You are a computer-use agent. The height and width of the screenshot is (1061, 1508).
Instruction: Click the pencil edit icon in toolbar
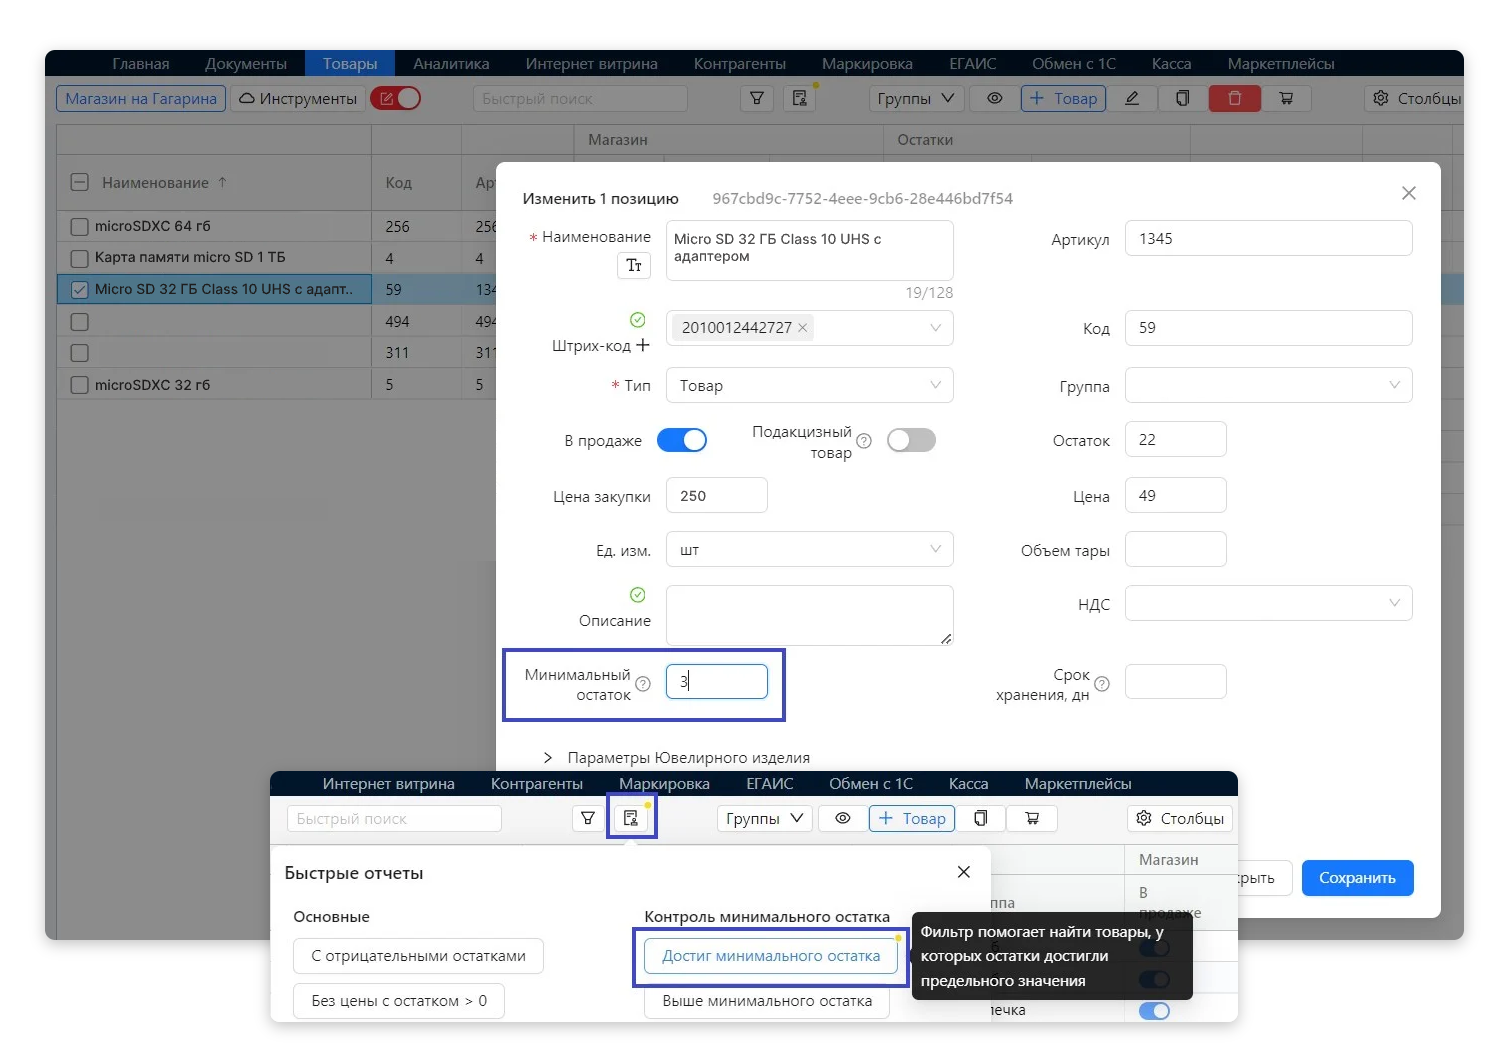[x=1132, y=98]
